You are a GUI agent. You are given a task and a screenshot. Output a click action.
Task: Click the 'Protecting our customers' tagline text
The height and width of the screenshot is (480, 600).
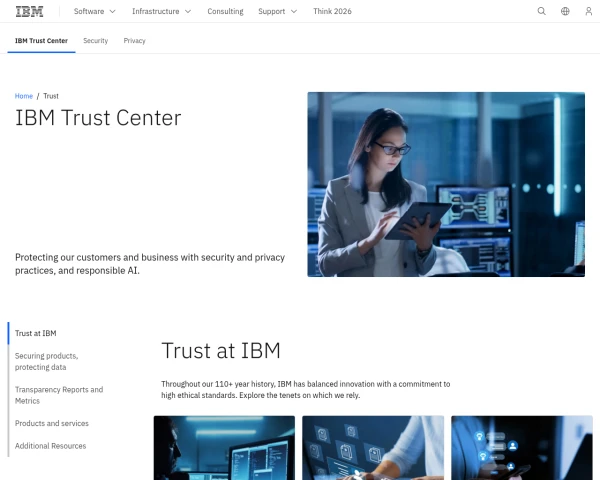pos(150,264)
